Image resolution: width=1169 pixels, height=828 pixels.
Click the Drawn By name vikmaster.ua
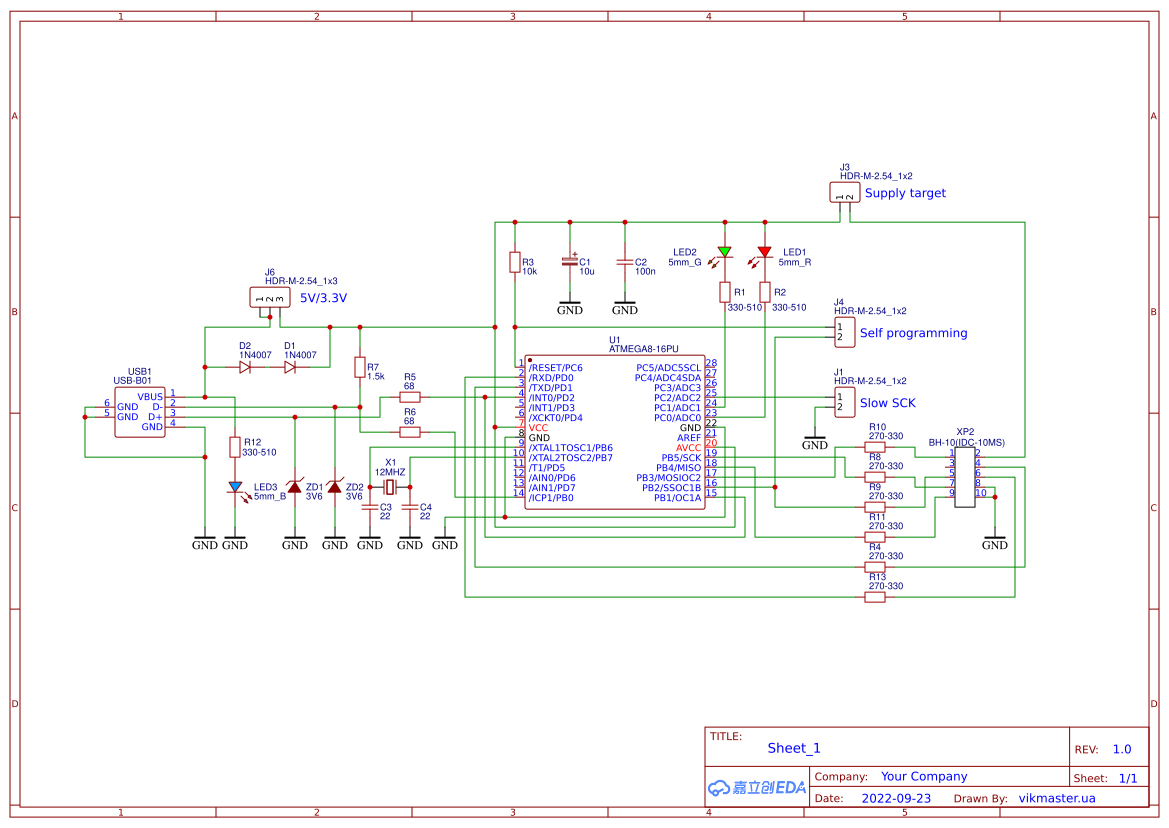[x=1057, y=798]
